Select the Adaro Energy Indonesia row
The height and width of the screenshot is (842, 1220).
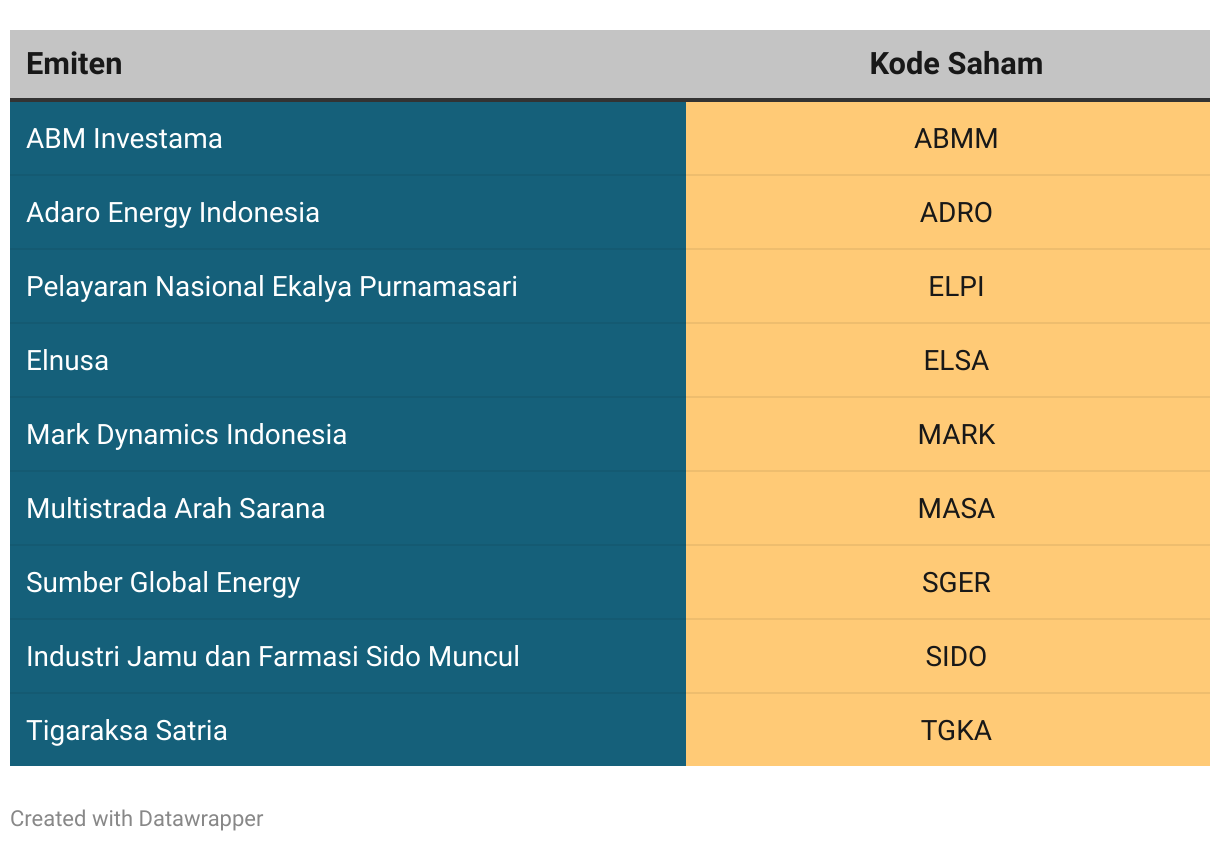(x=610, y=212)
